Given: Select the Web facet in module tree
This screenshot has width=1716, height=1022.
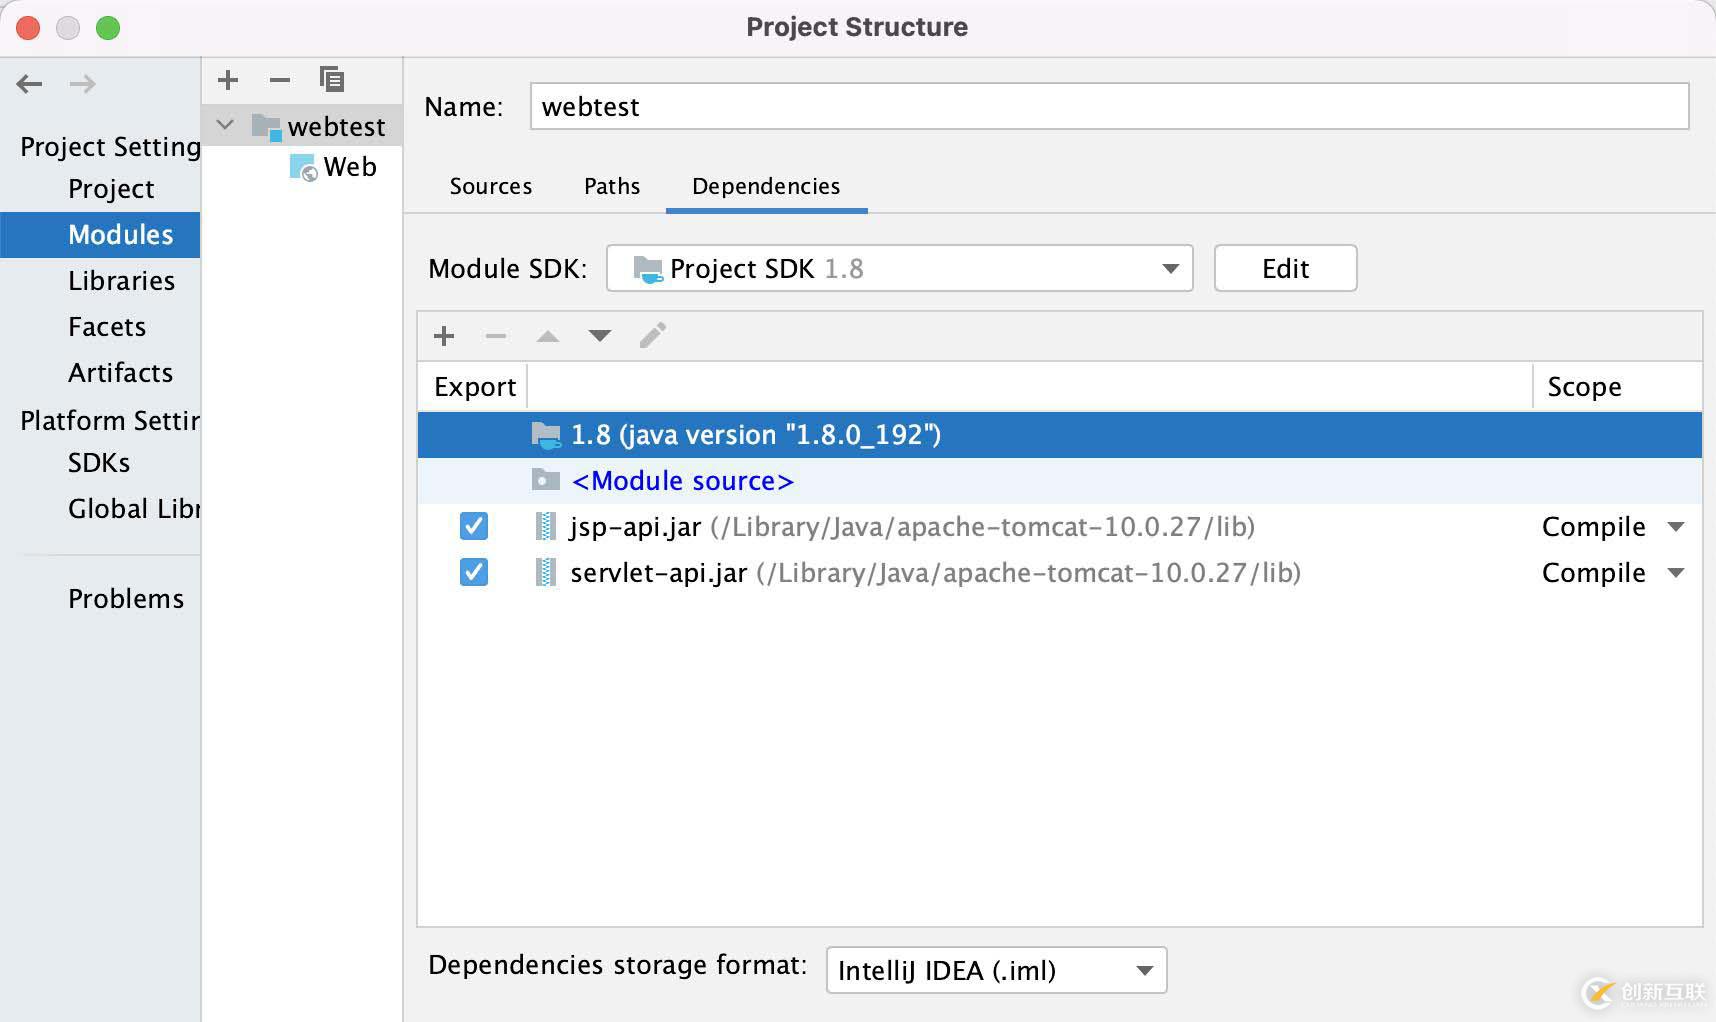Looking at the screenshot, I should click(302, 167).
